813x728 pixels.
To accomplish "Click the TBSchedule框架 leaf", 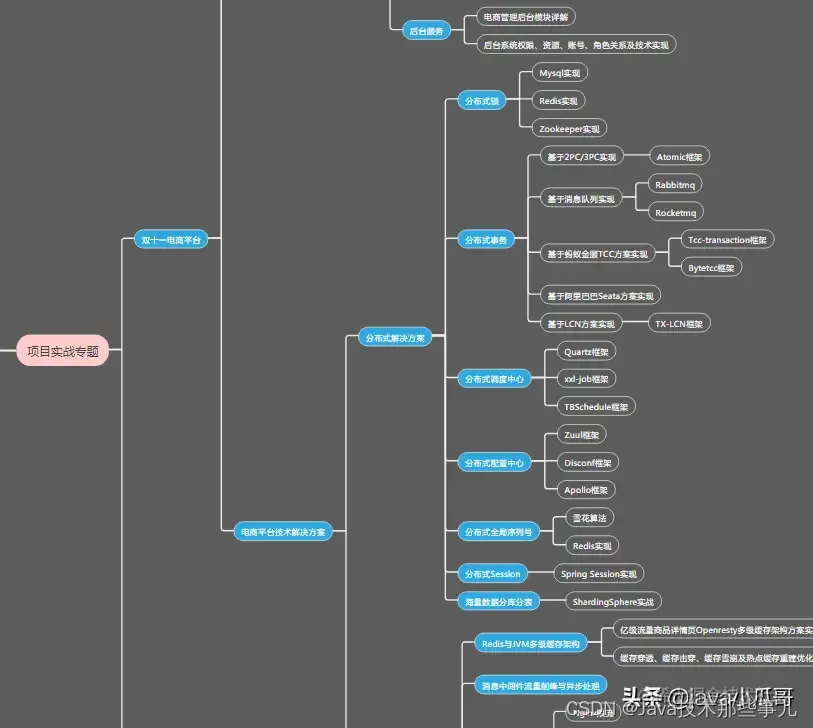I will 596,407.
